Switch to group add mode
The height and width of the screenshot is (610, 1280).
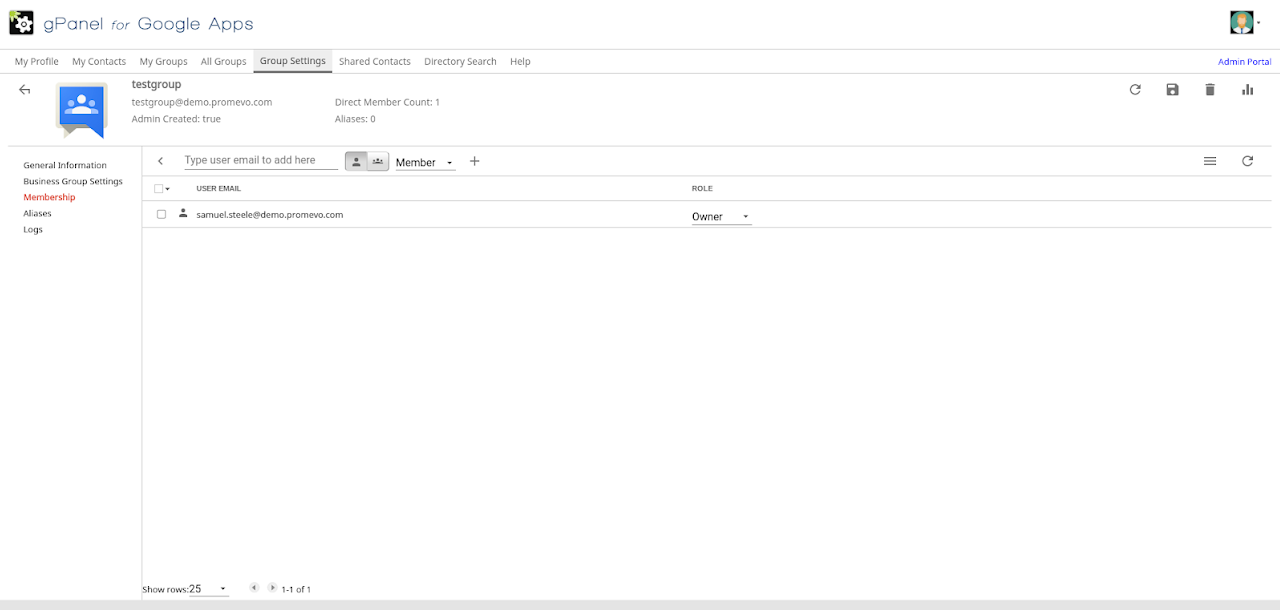tap(378, 161)
